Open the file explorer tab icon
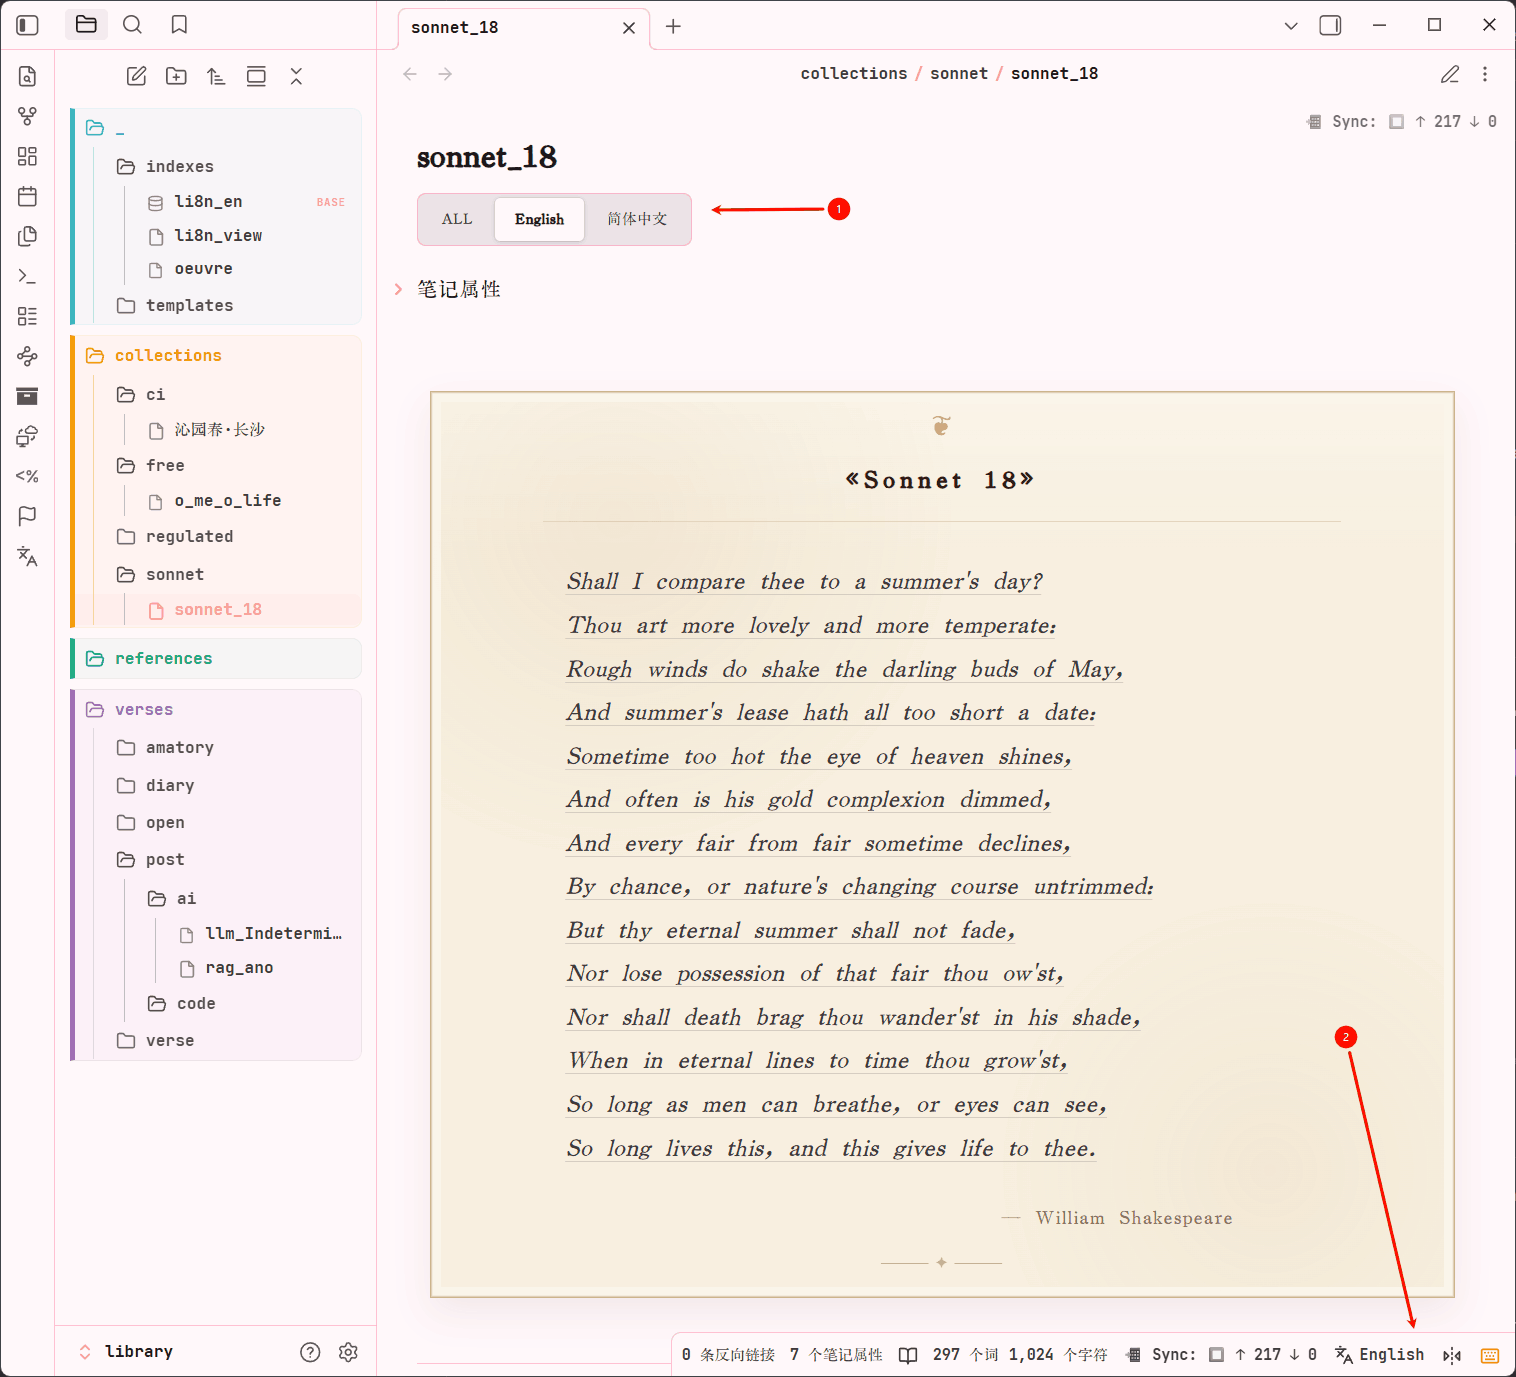1516x1377 pixels. pyautogui.click(x=86, y=25)
